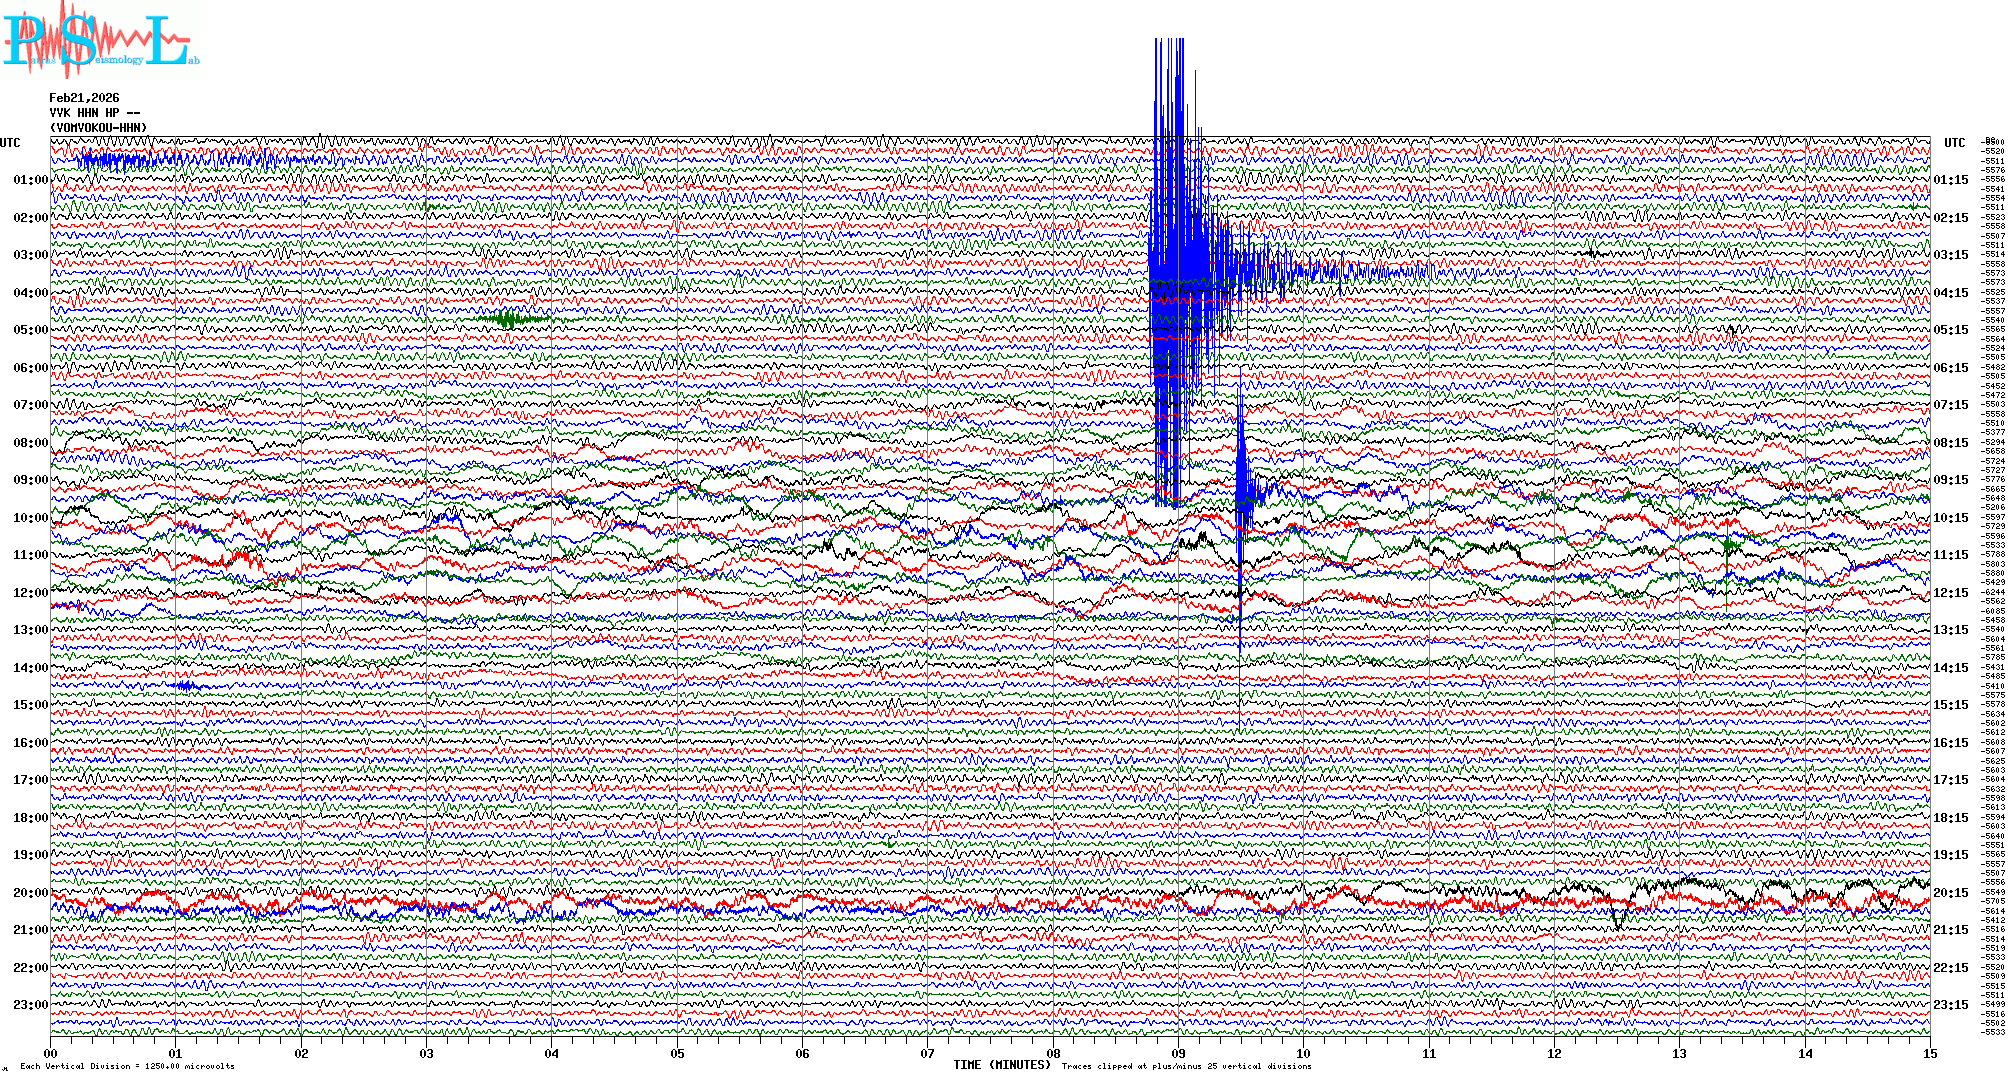
Task: Click the right UTC axis header
Action: 1954,143
